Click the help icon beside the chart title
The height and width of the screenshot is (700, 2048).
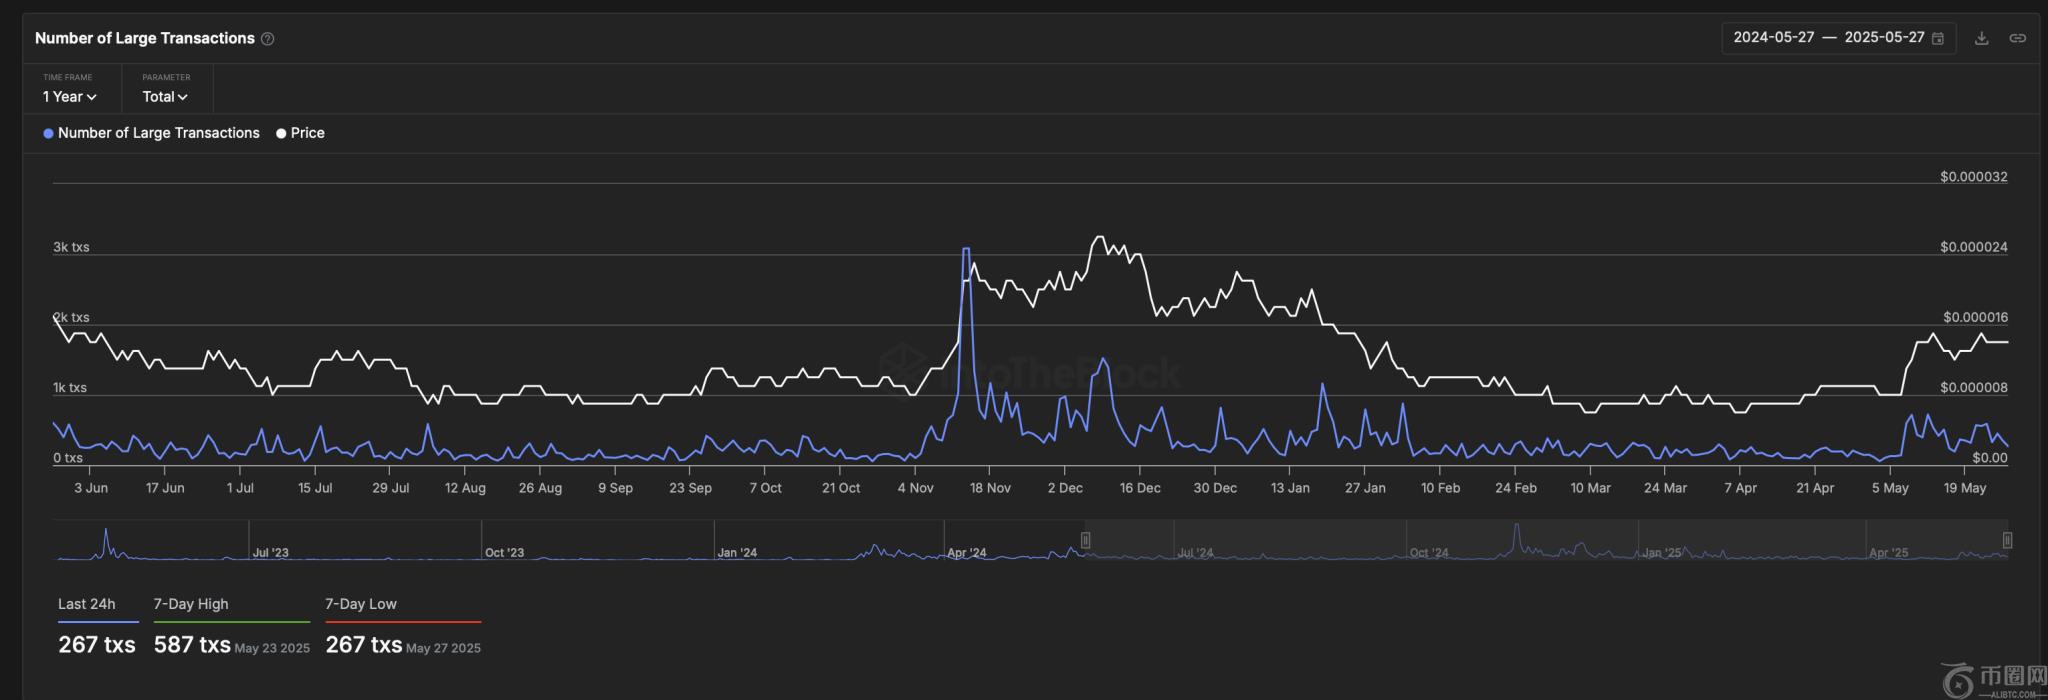pos(267,39)
